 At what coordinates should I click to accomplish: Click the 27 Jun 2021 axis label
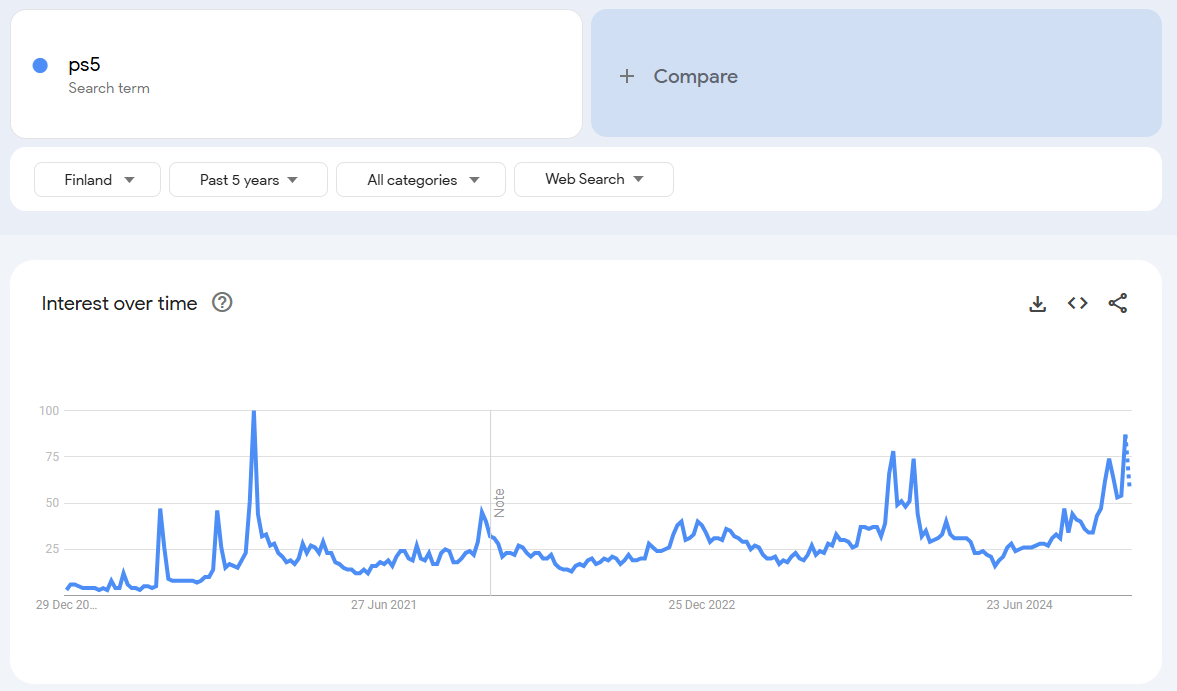(384, 605)
